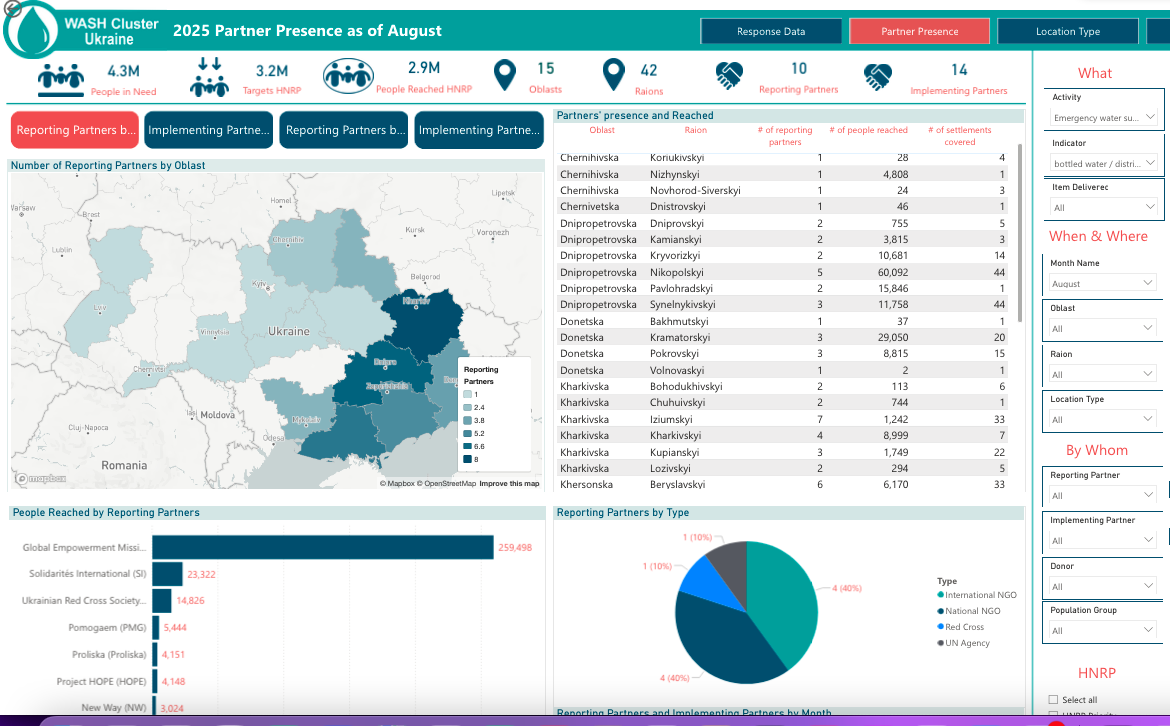Open the Activity filter dropdown

(1104, 118)
